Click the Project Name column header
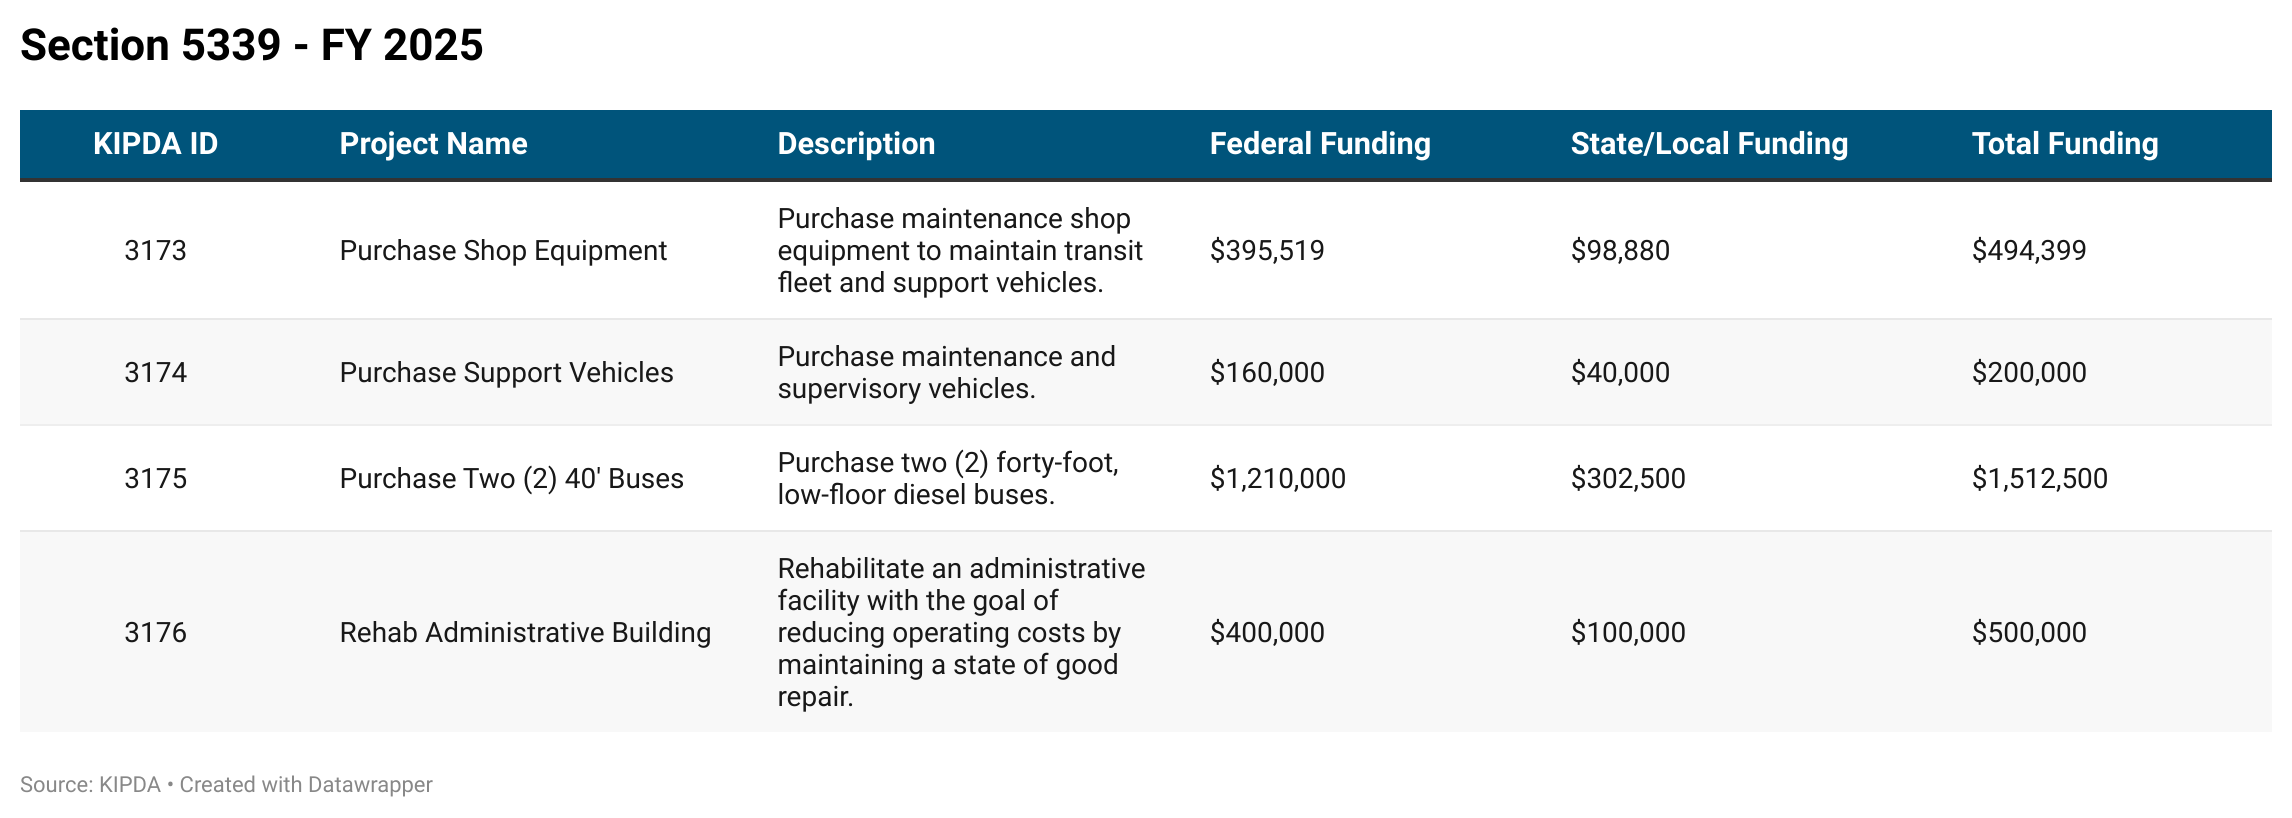Image resolution: width=2292 pixels, height=818 pixels. (433, 144)
